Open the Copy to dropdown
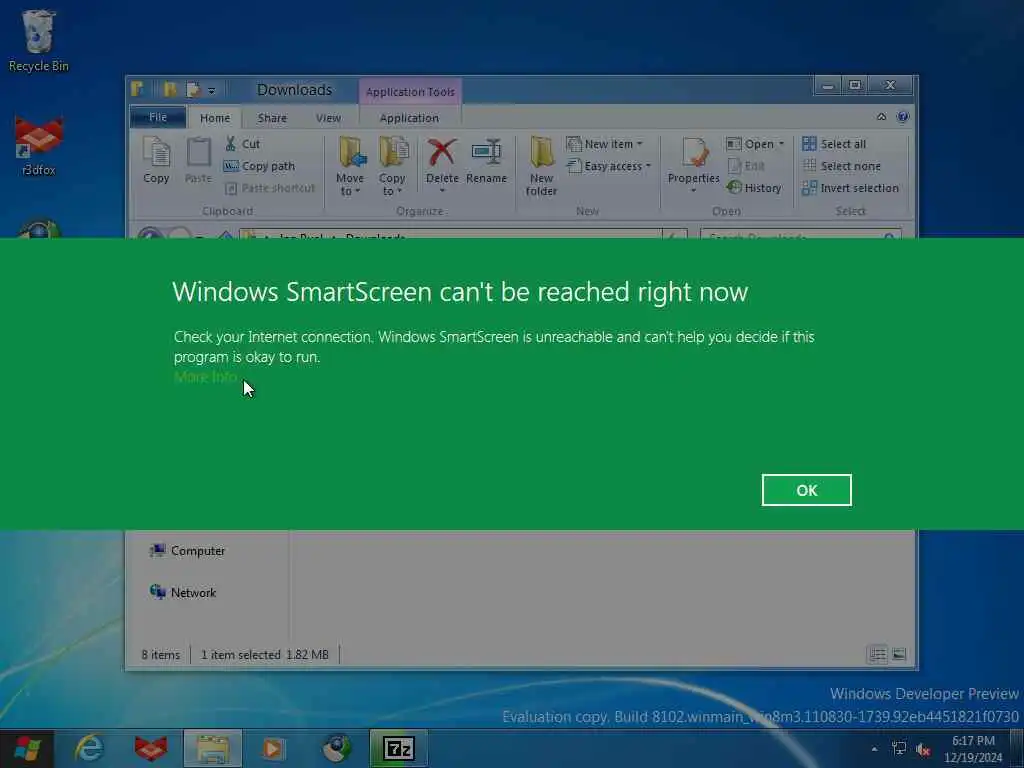The width and height of the screenshot is (1024, 768). click(x=392, y=166)
